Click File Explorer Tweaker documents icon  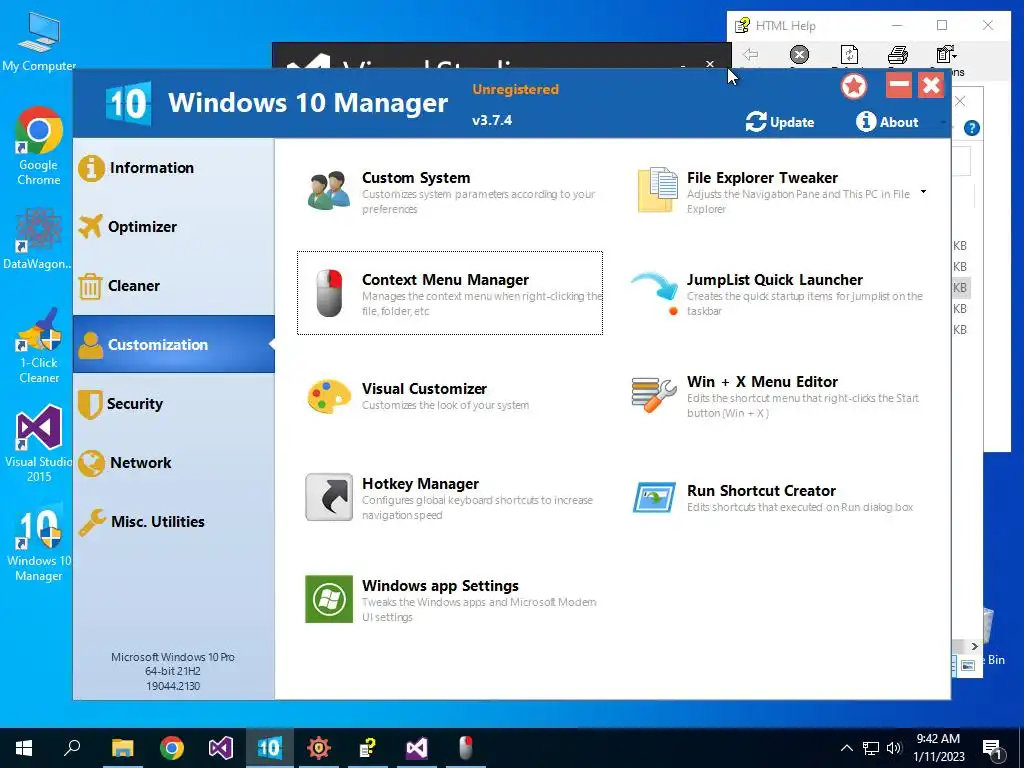(657, 190)
